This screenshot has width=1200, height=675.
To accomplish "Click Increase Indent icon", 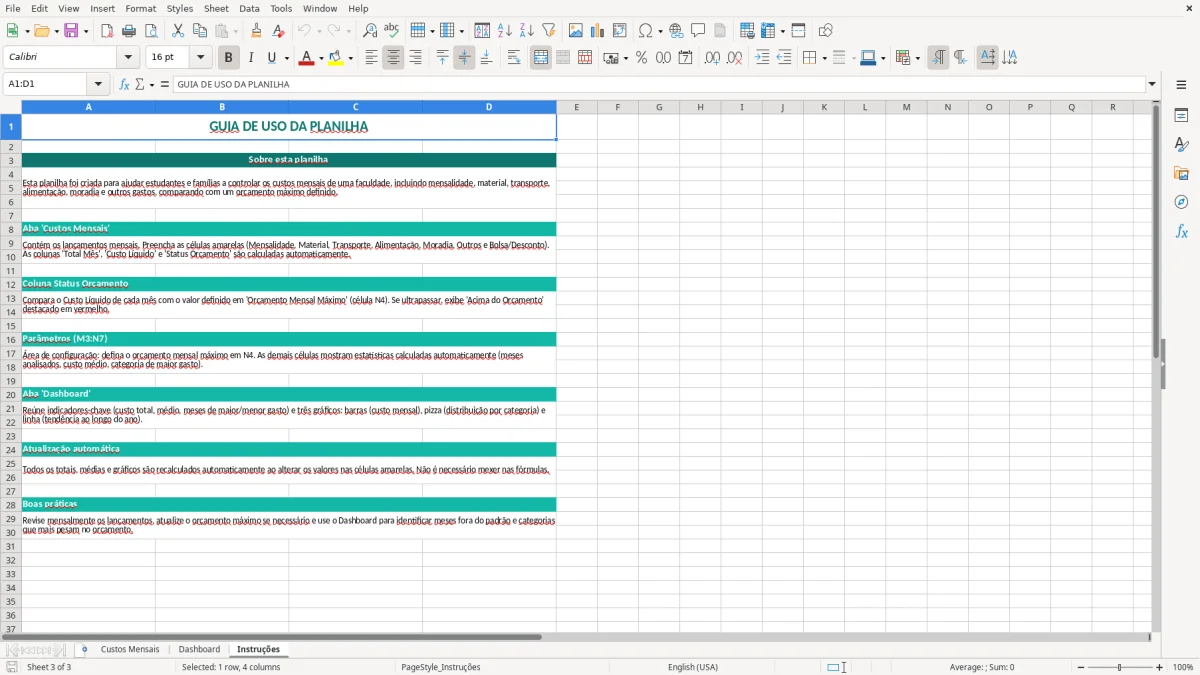I will (762, 58).
